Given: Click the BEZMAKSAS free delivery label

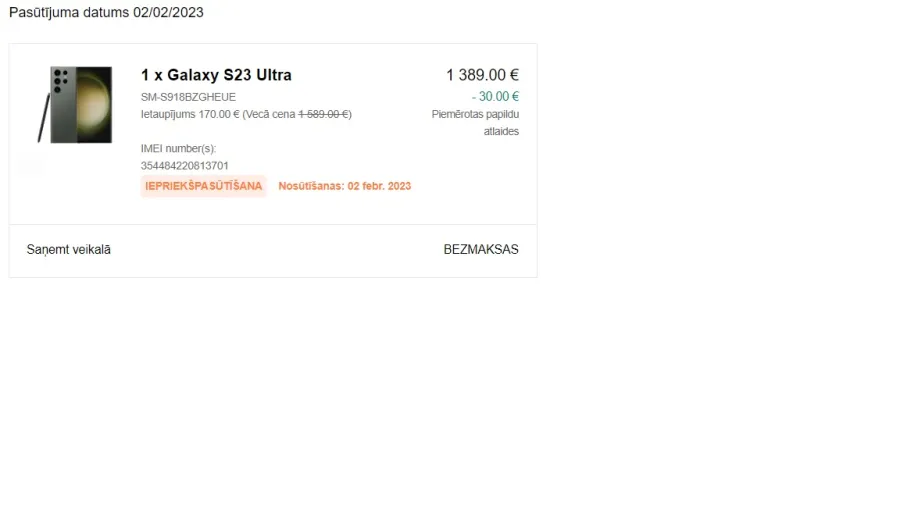Looking at the screenshot, I should tap(481, 250).
